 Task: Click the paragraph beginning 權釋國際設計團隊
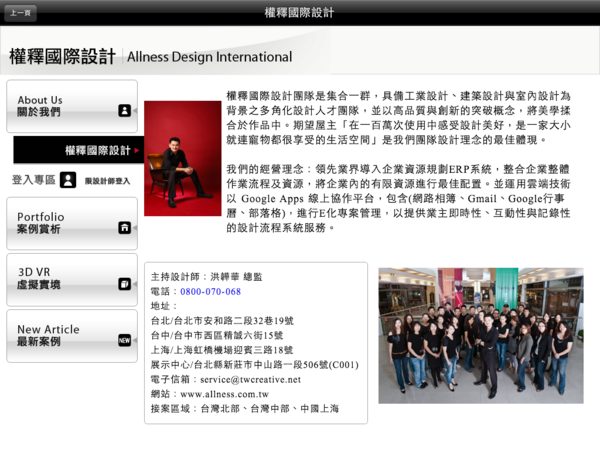398,118
